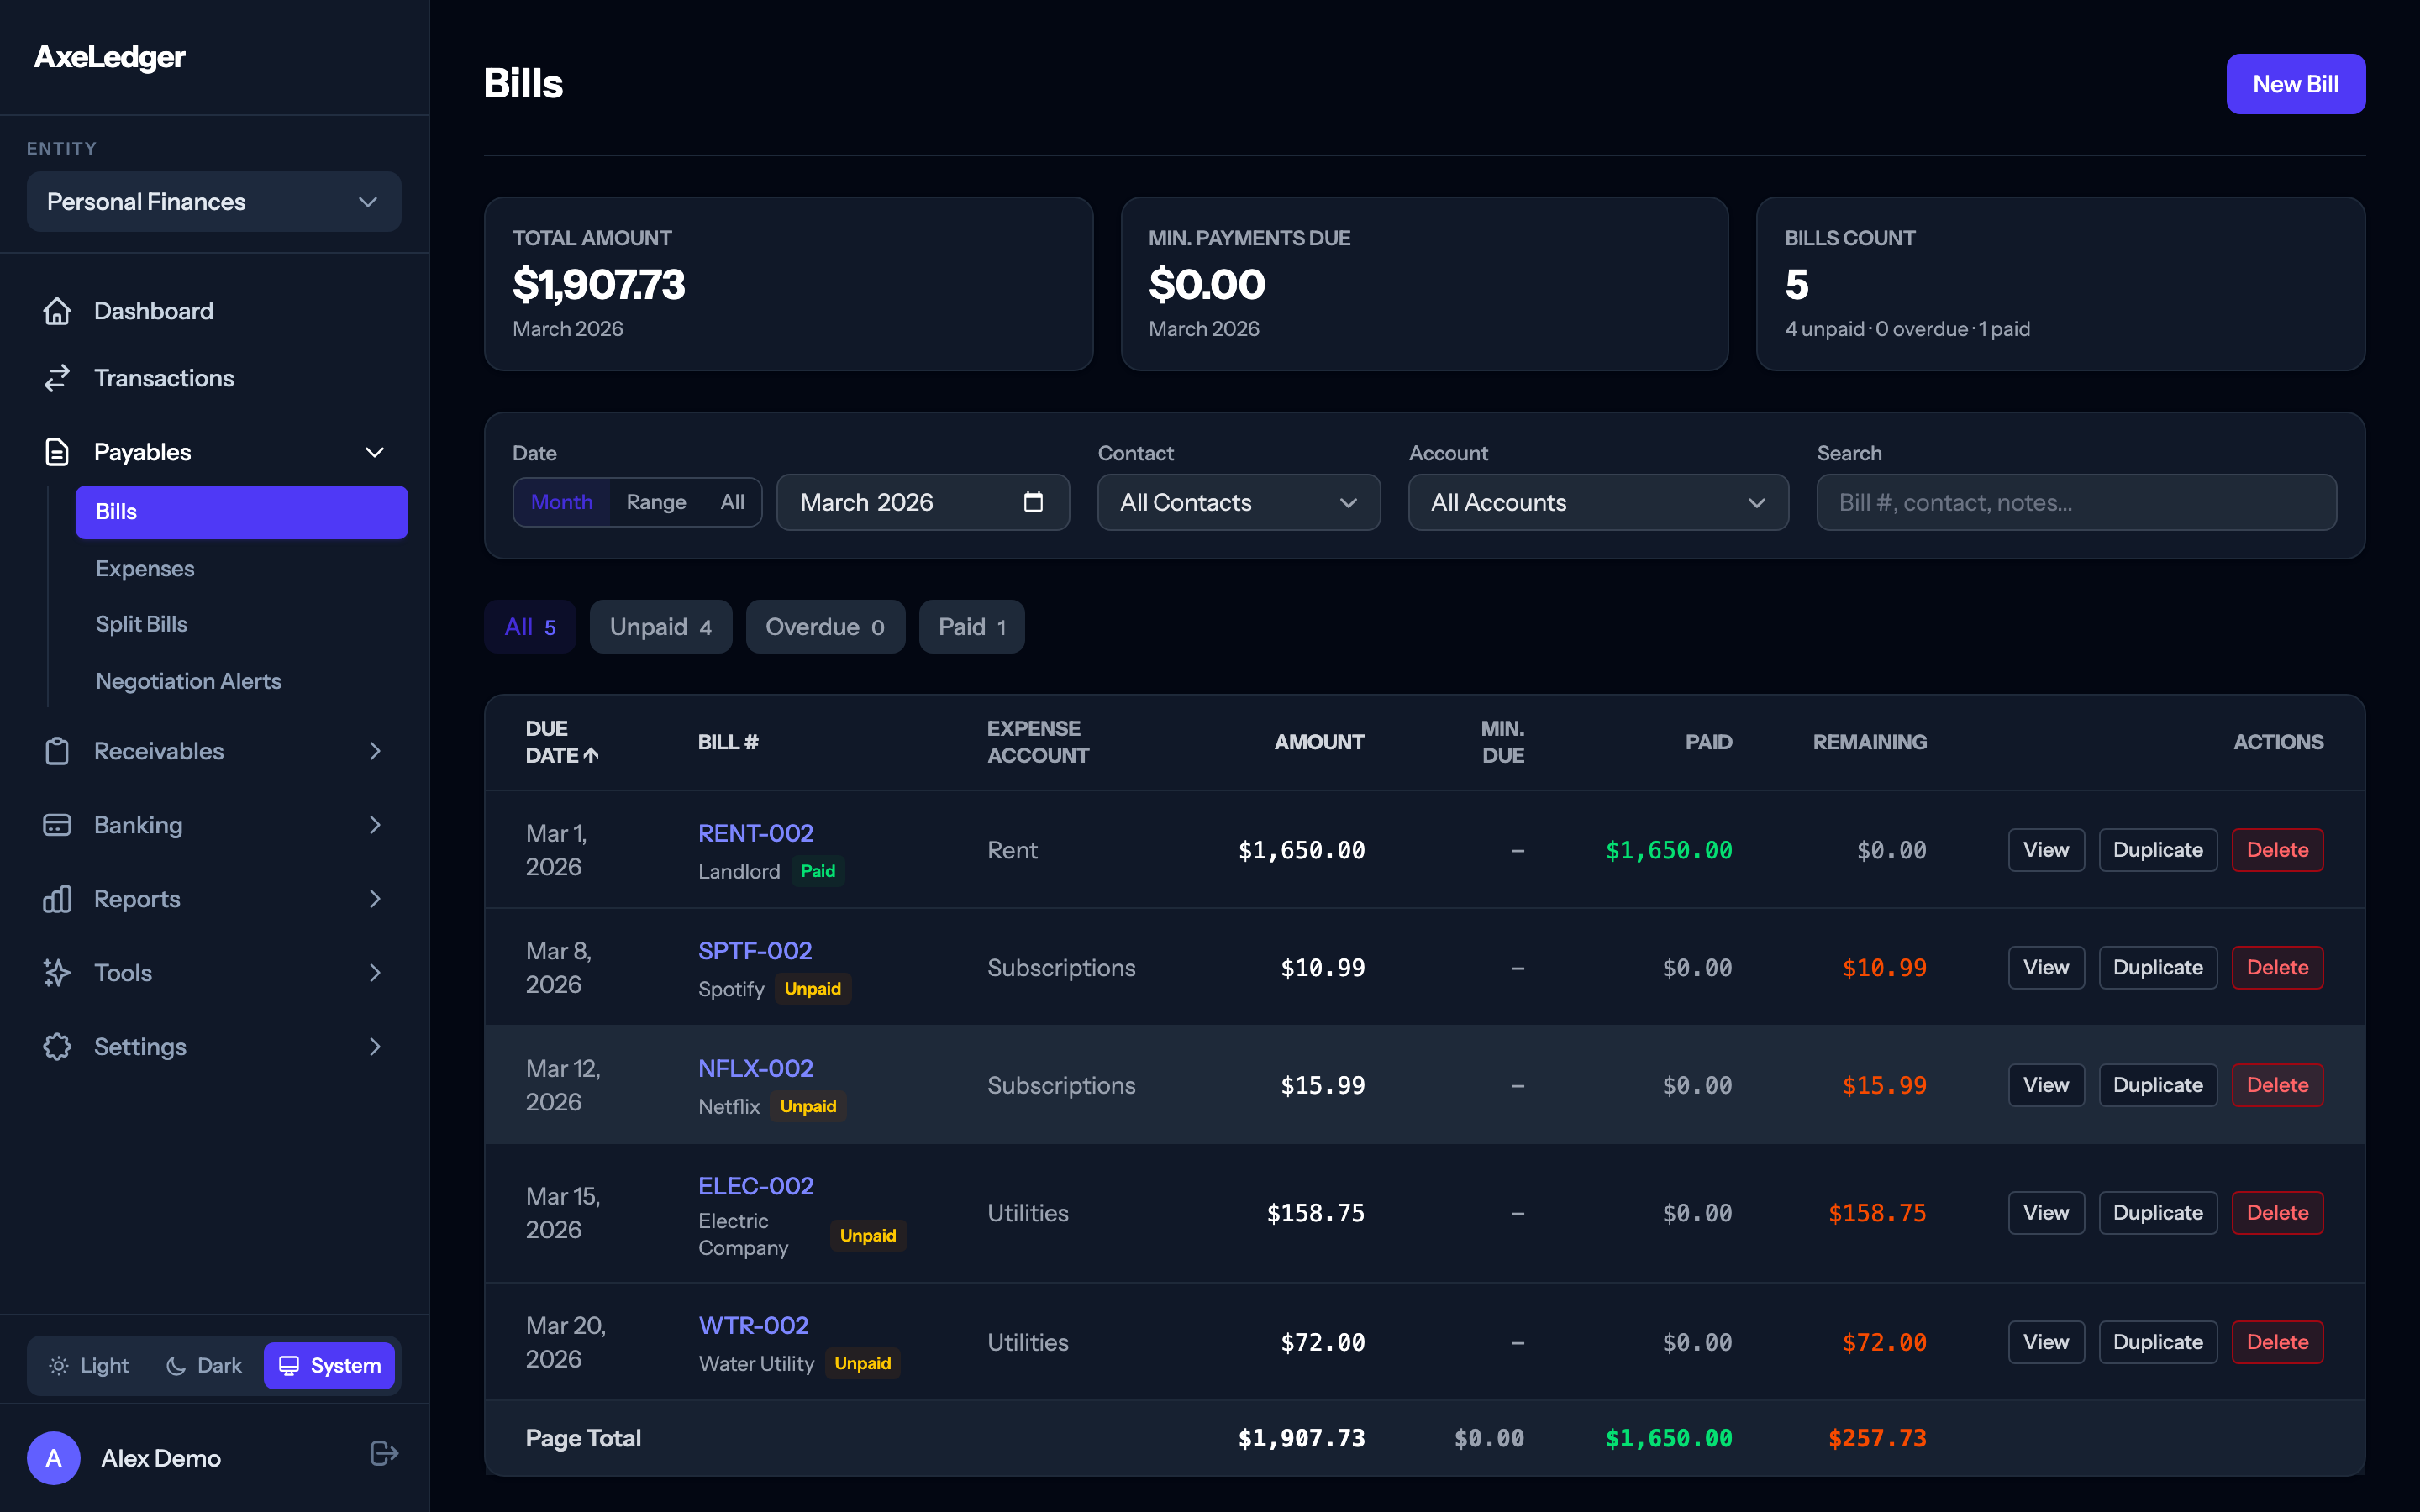Switch to the Unpaid filter tab
Image resolution: width=2420 pixels, height=1512 pixels.
tap(660, 626)
